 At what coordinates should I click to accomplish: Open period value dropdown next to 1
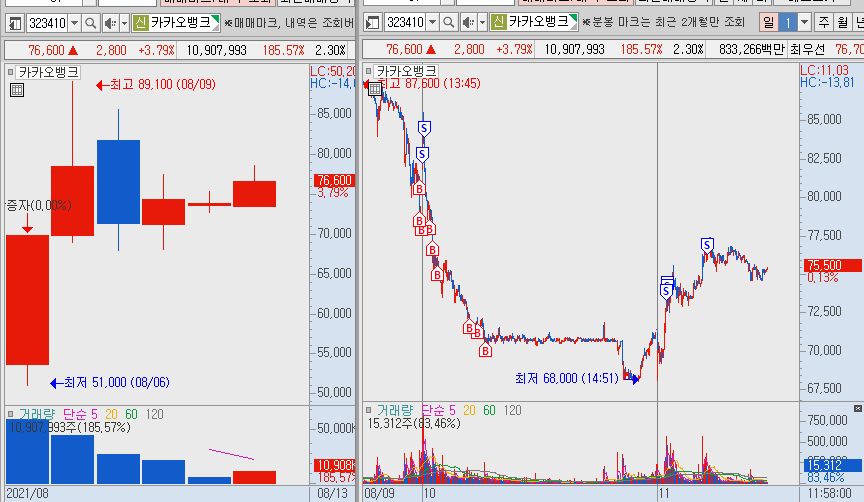pos(804,23)
